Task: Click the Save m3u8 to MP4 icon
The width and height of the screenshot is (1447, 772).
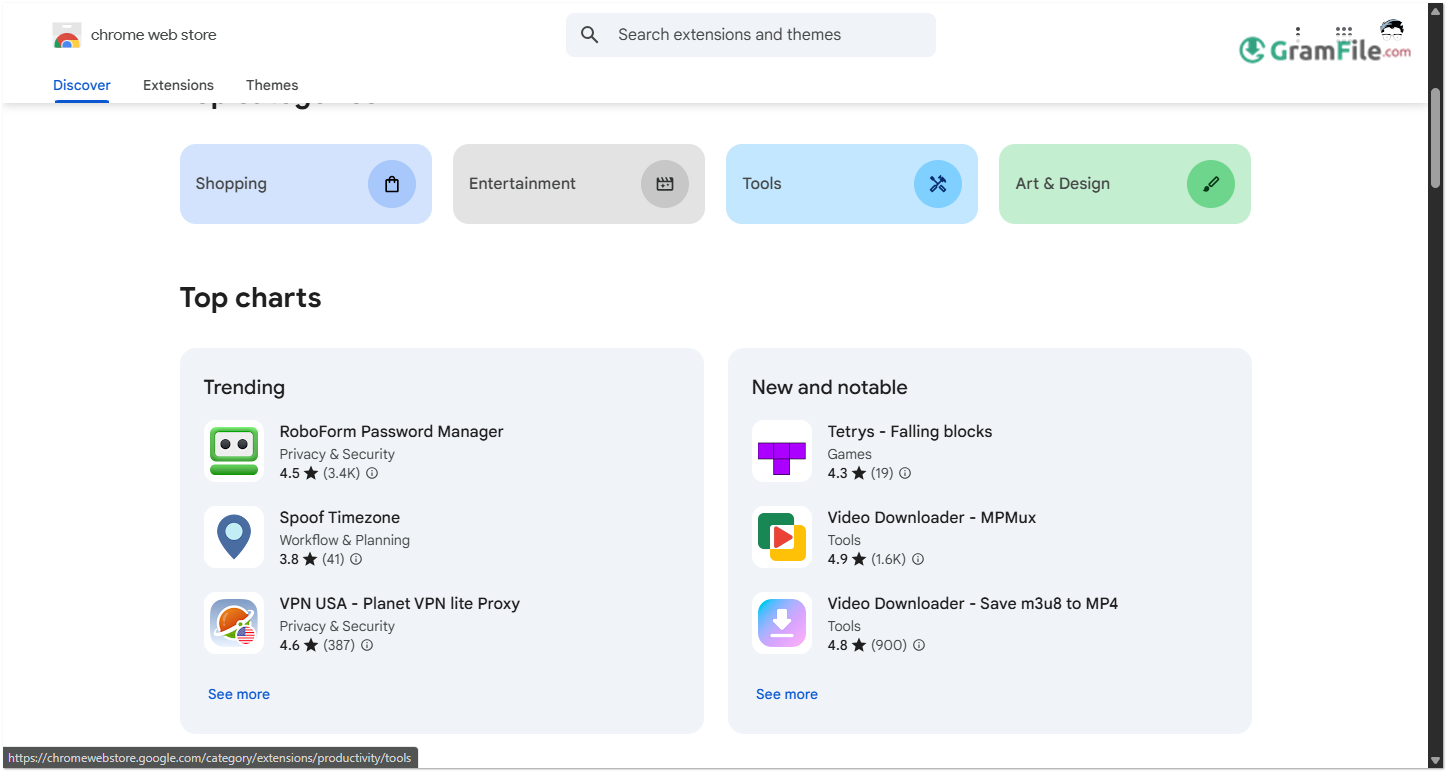Action: tap(782, 623)
